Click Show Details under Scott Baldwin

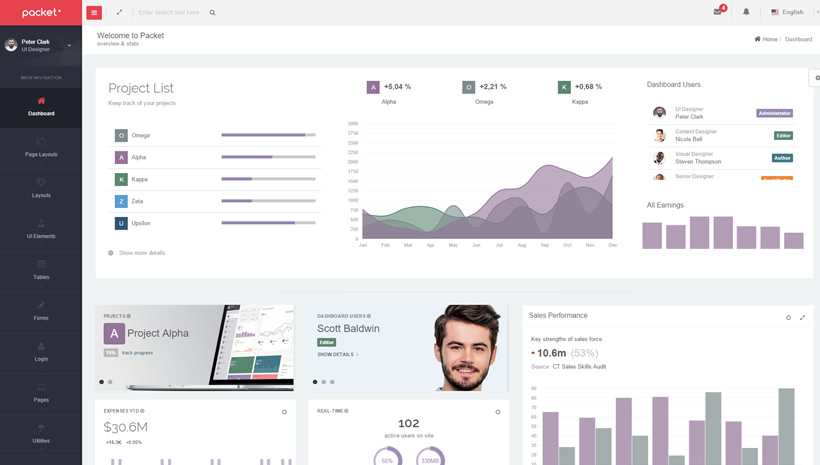point(337,354)
